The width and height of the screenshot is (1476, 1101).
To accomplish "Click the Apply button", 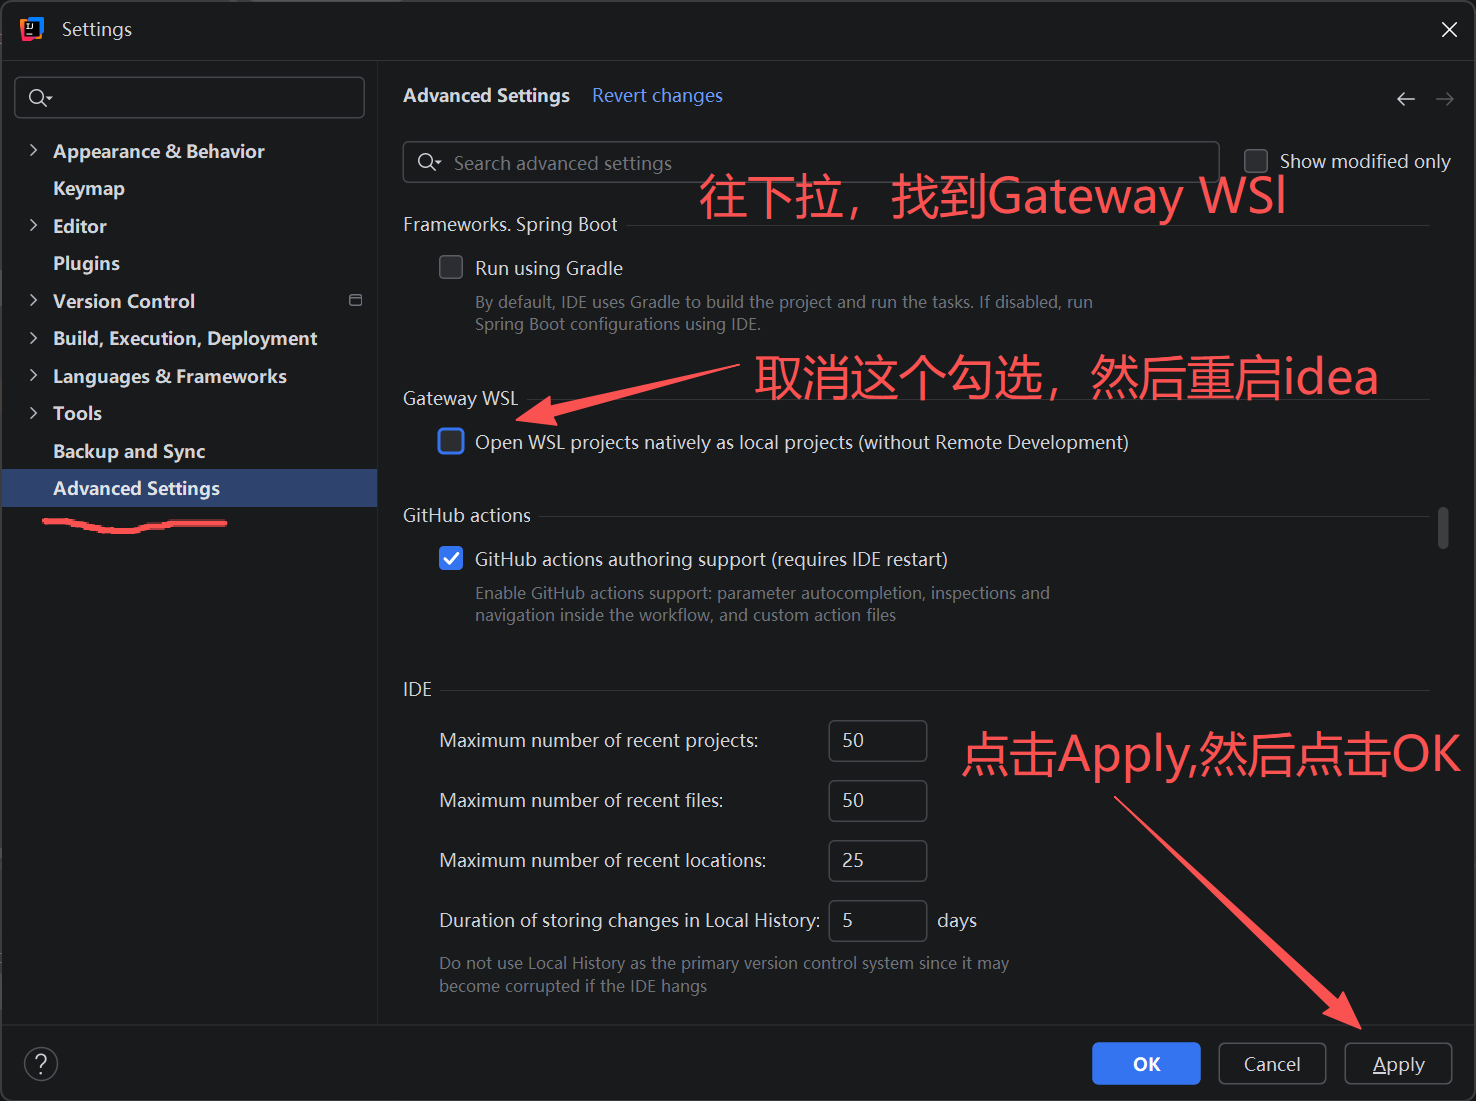I will point(1397,1063).
